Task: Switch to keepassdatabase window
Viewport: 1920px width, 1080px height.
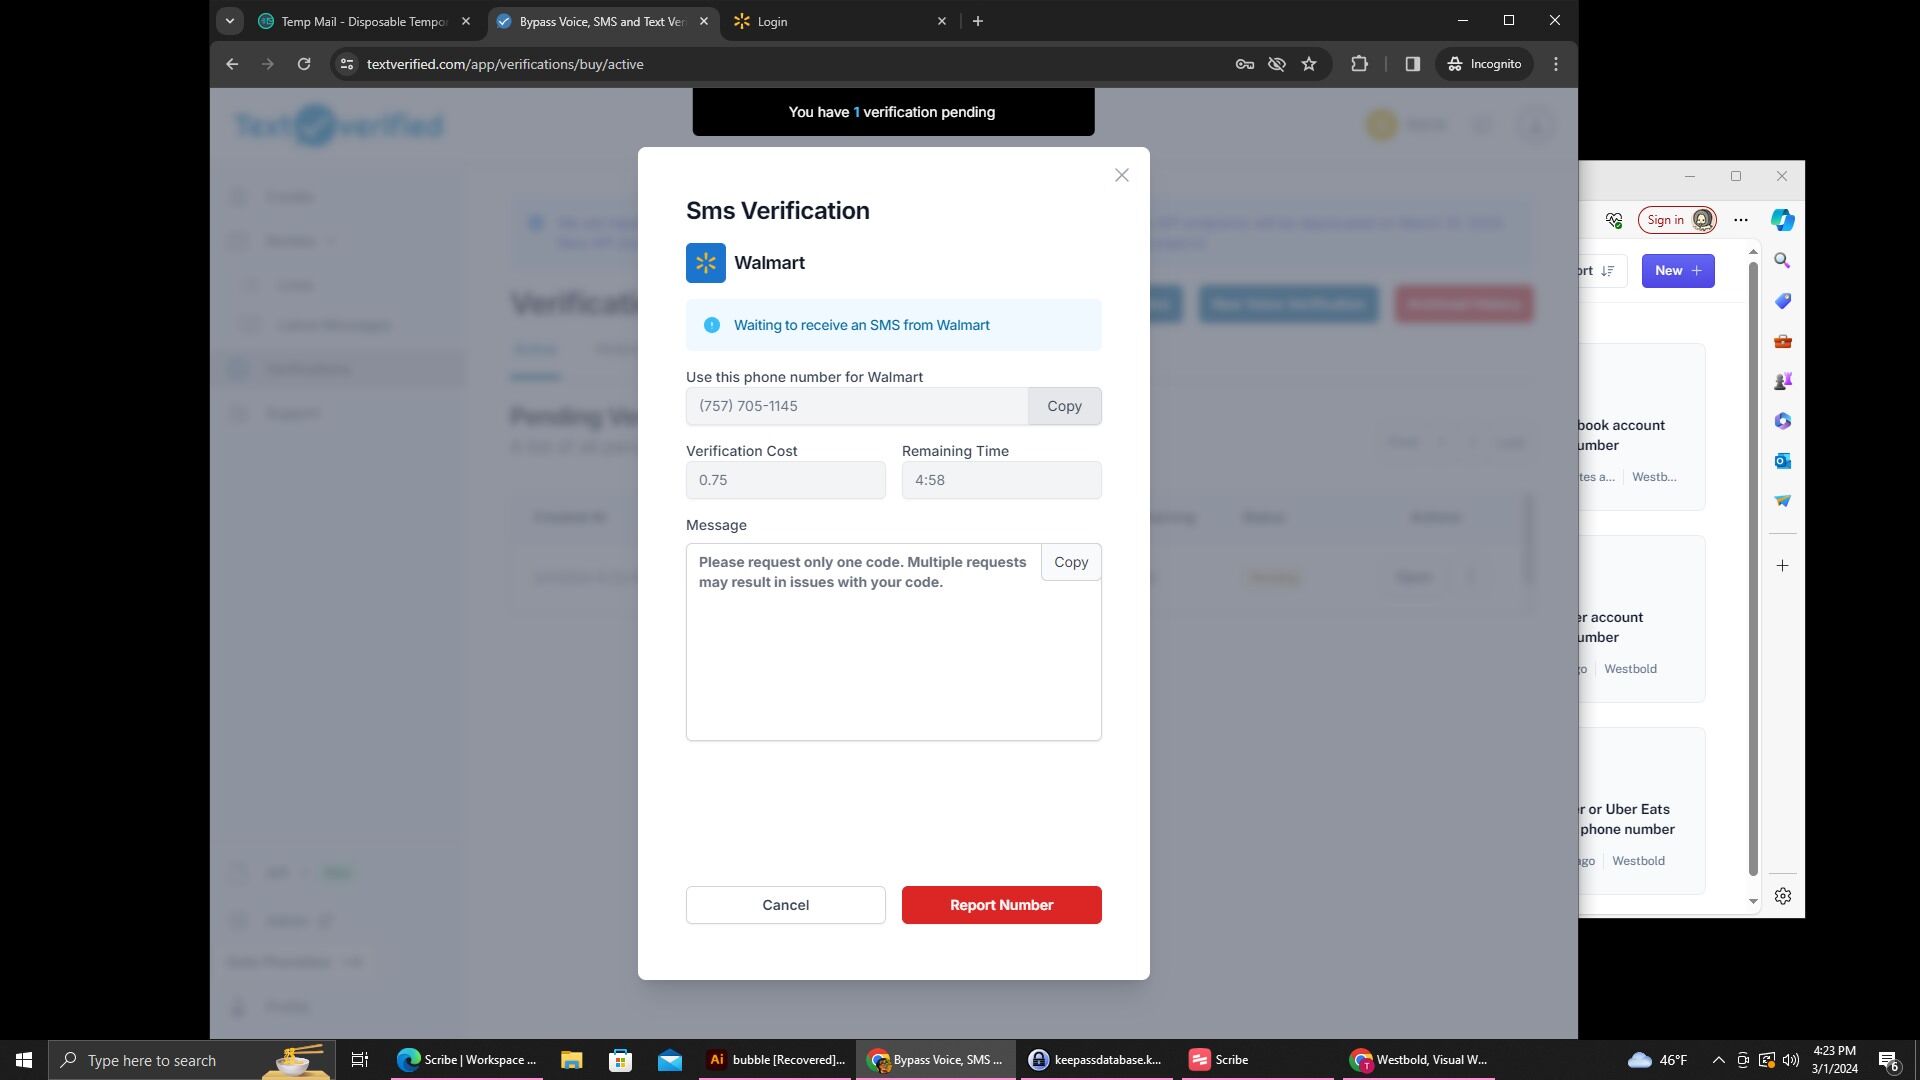Action: 1096,1060
